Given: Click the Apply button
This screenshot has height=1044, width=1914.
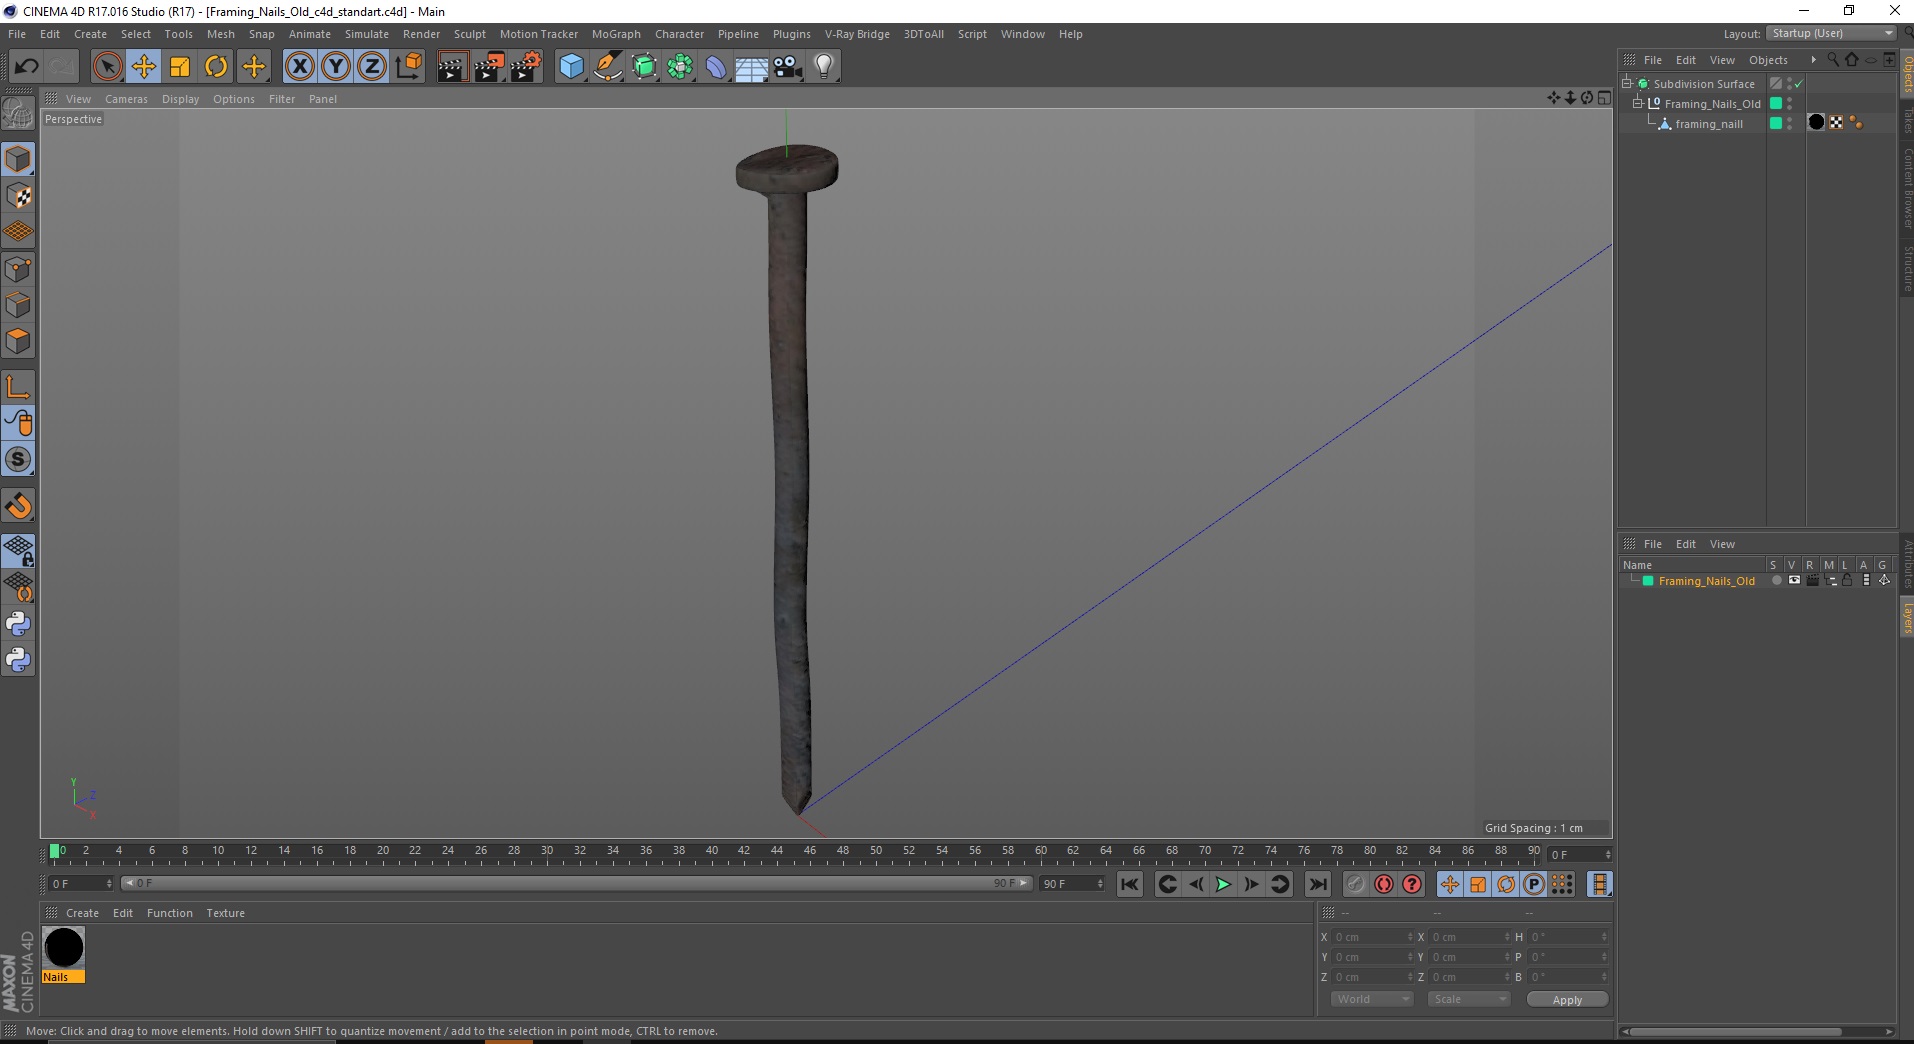Looking at the screenshot, I should tap(1567, 1000).
